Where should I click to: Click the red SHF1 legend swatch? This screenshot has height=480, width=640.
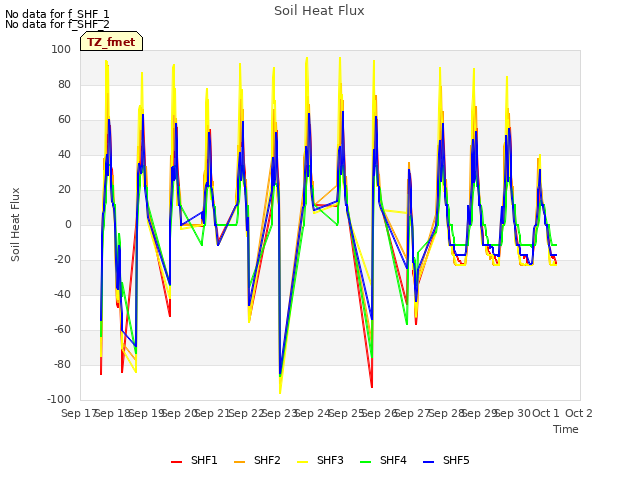(x=176, y=462)
